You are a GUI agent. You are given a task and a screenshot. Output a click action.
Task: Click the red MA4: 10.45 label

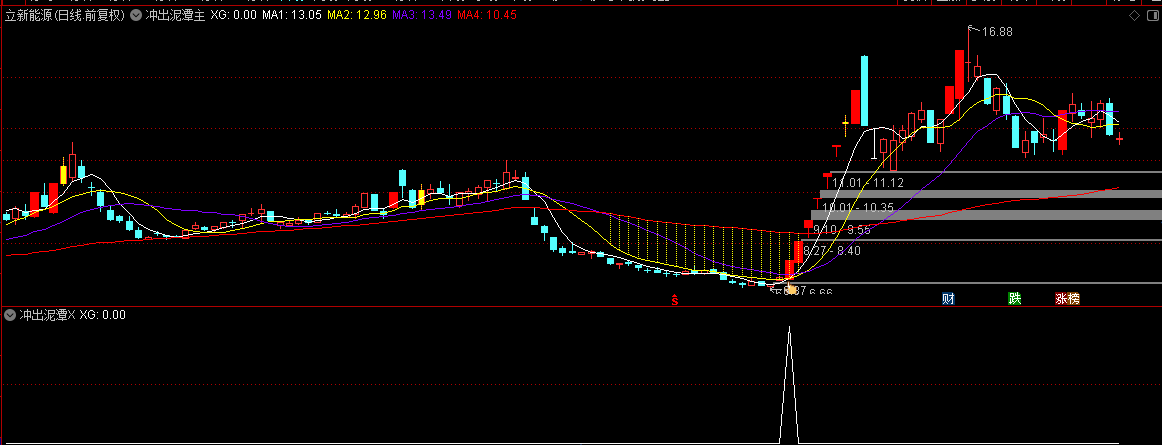click(x=487, y=15)
